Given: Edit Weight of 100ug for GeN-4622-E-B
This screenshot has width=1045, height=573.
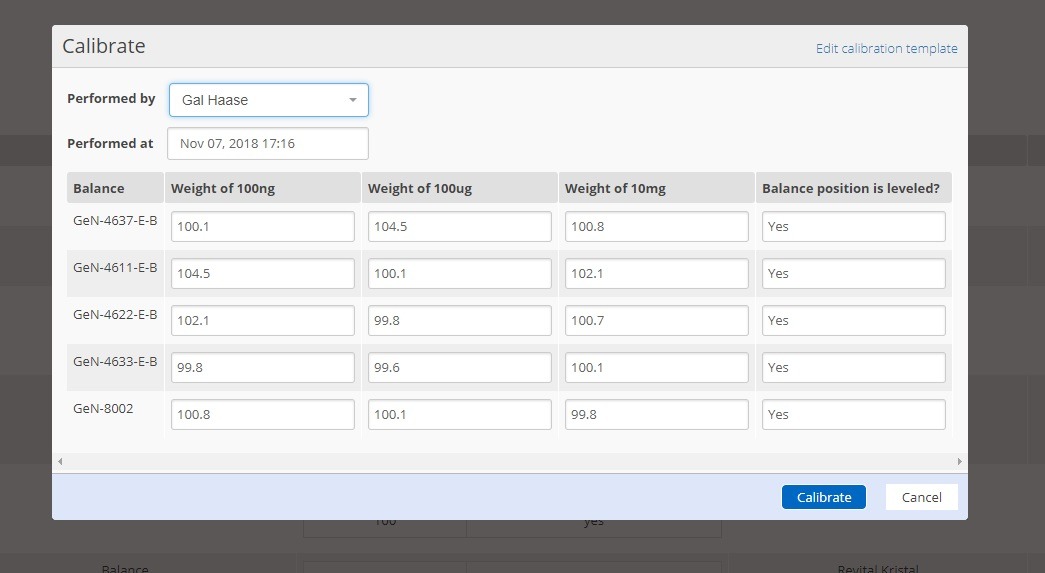Looking at the screenshot, I should [459, 320].
